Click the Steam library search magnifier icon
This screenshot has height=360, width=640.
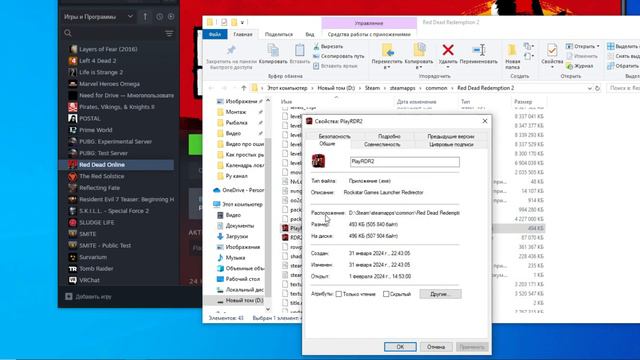tap(68, 33)
